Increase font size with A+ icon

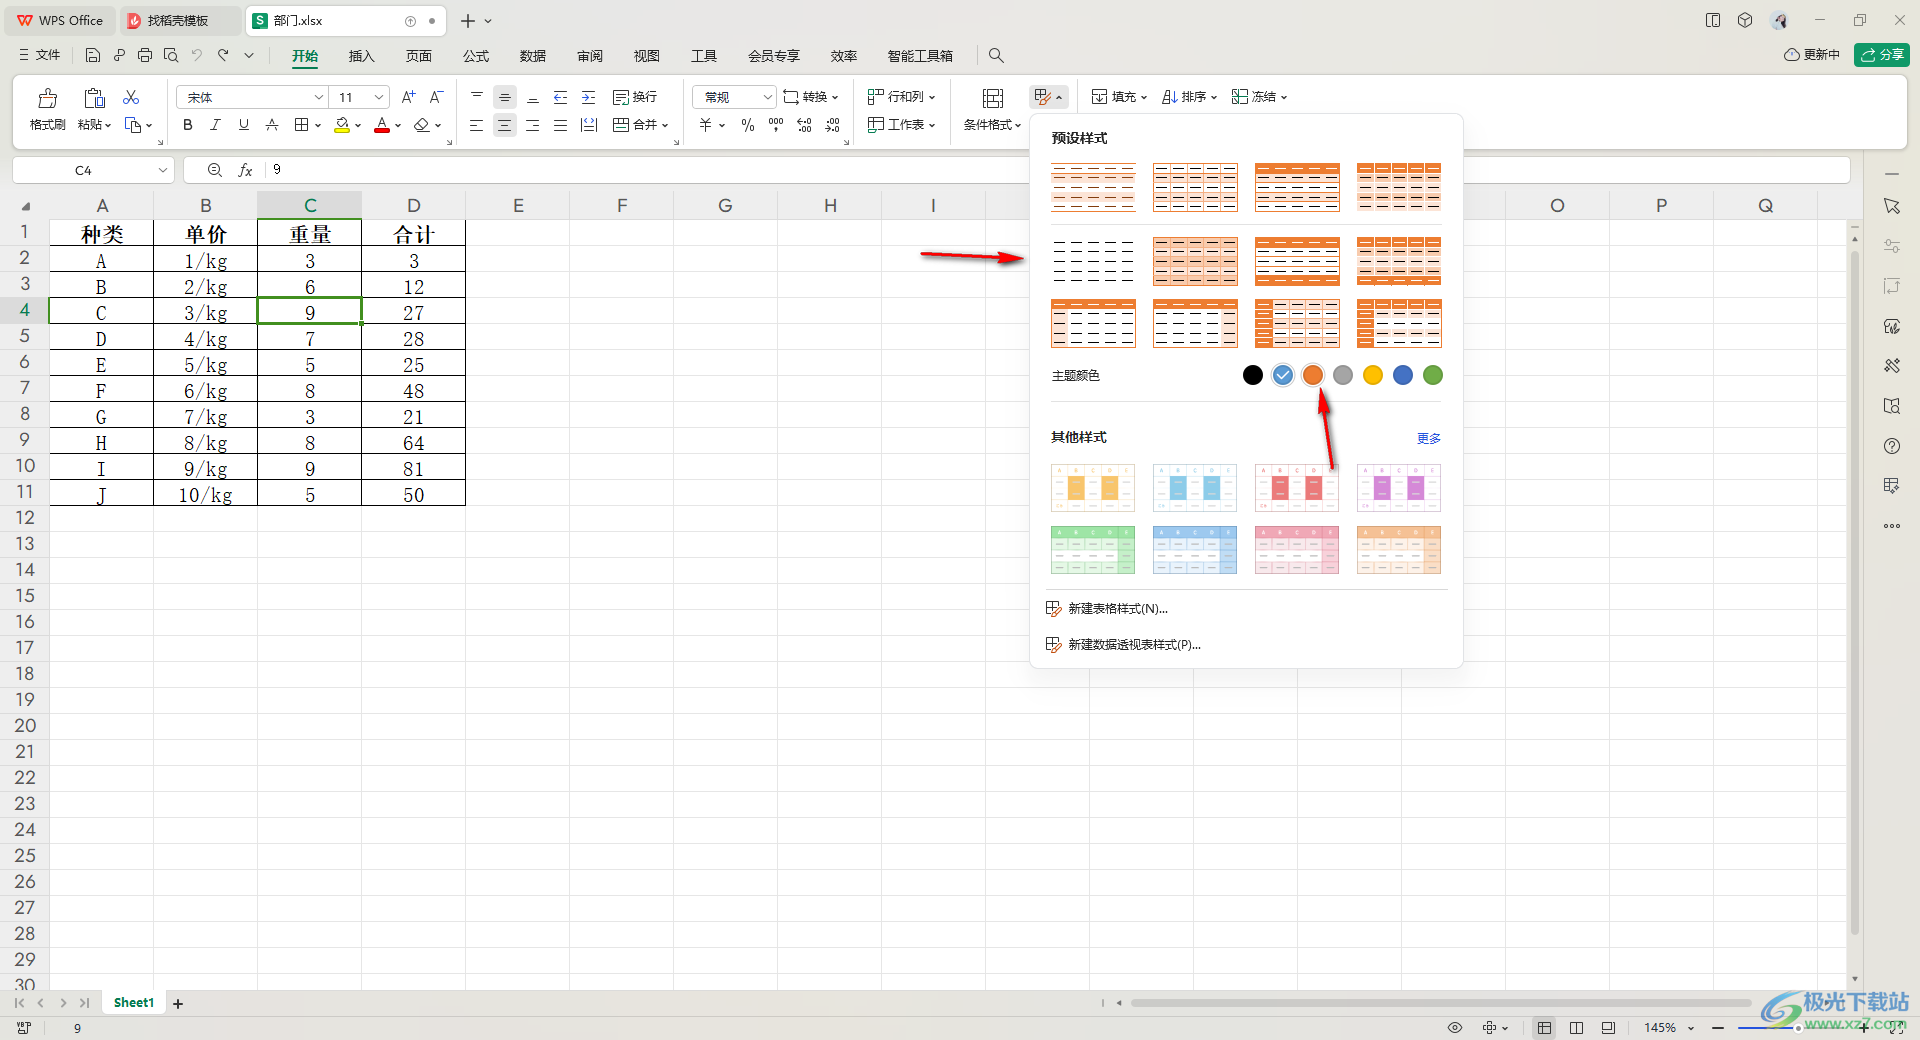(408, 97)
